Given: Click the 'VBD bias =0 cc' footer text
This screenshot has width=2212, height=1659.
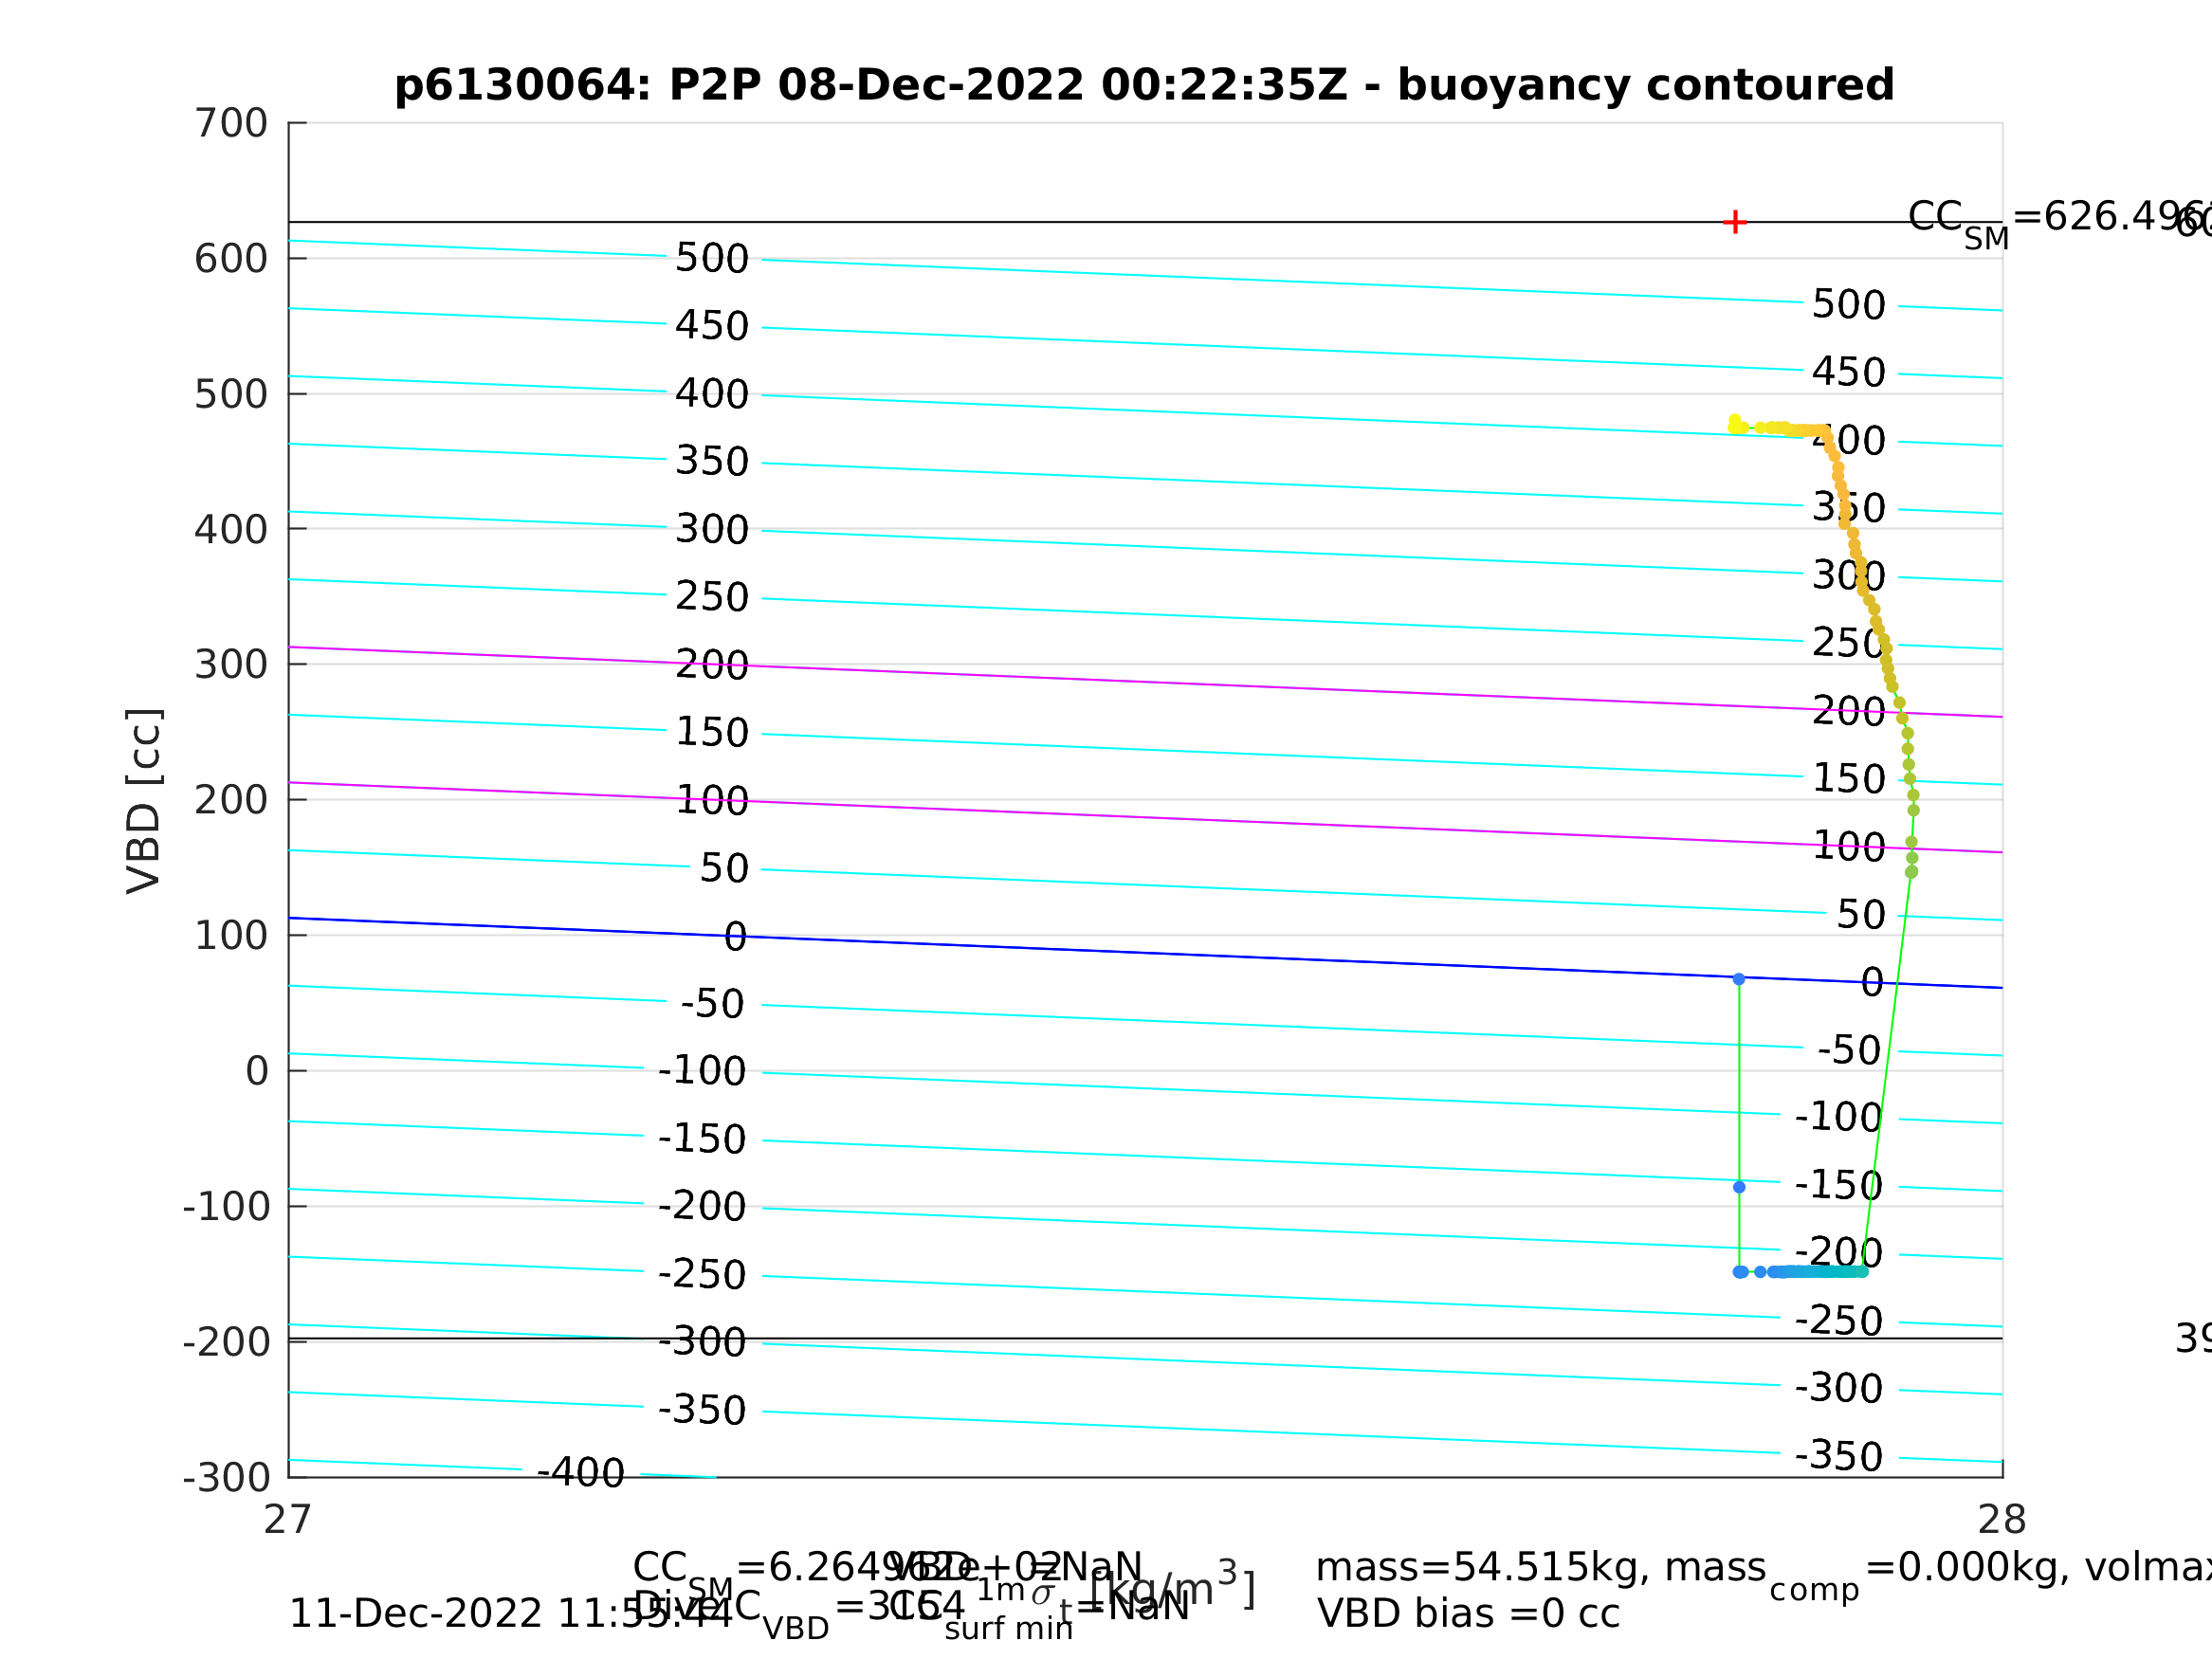Looking at the screenshot, I should pos(1468,1614).
